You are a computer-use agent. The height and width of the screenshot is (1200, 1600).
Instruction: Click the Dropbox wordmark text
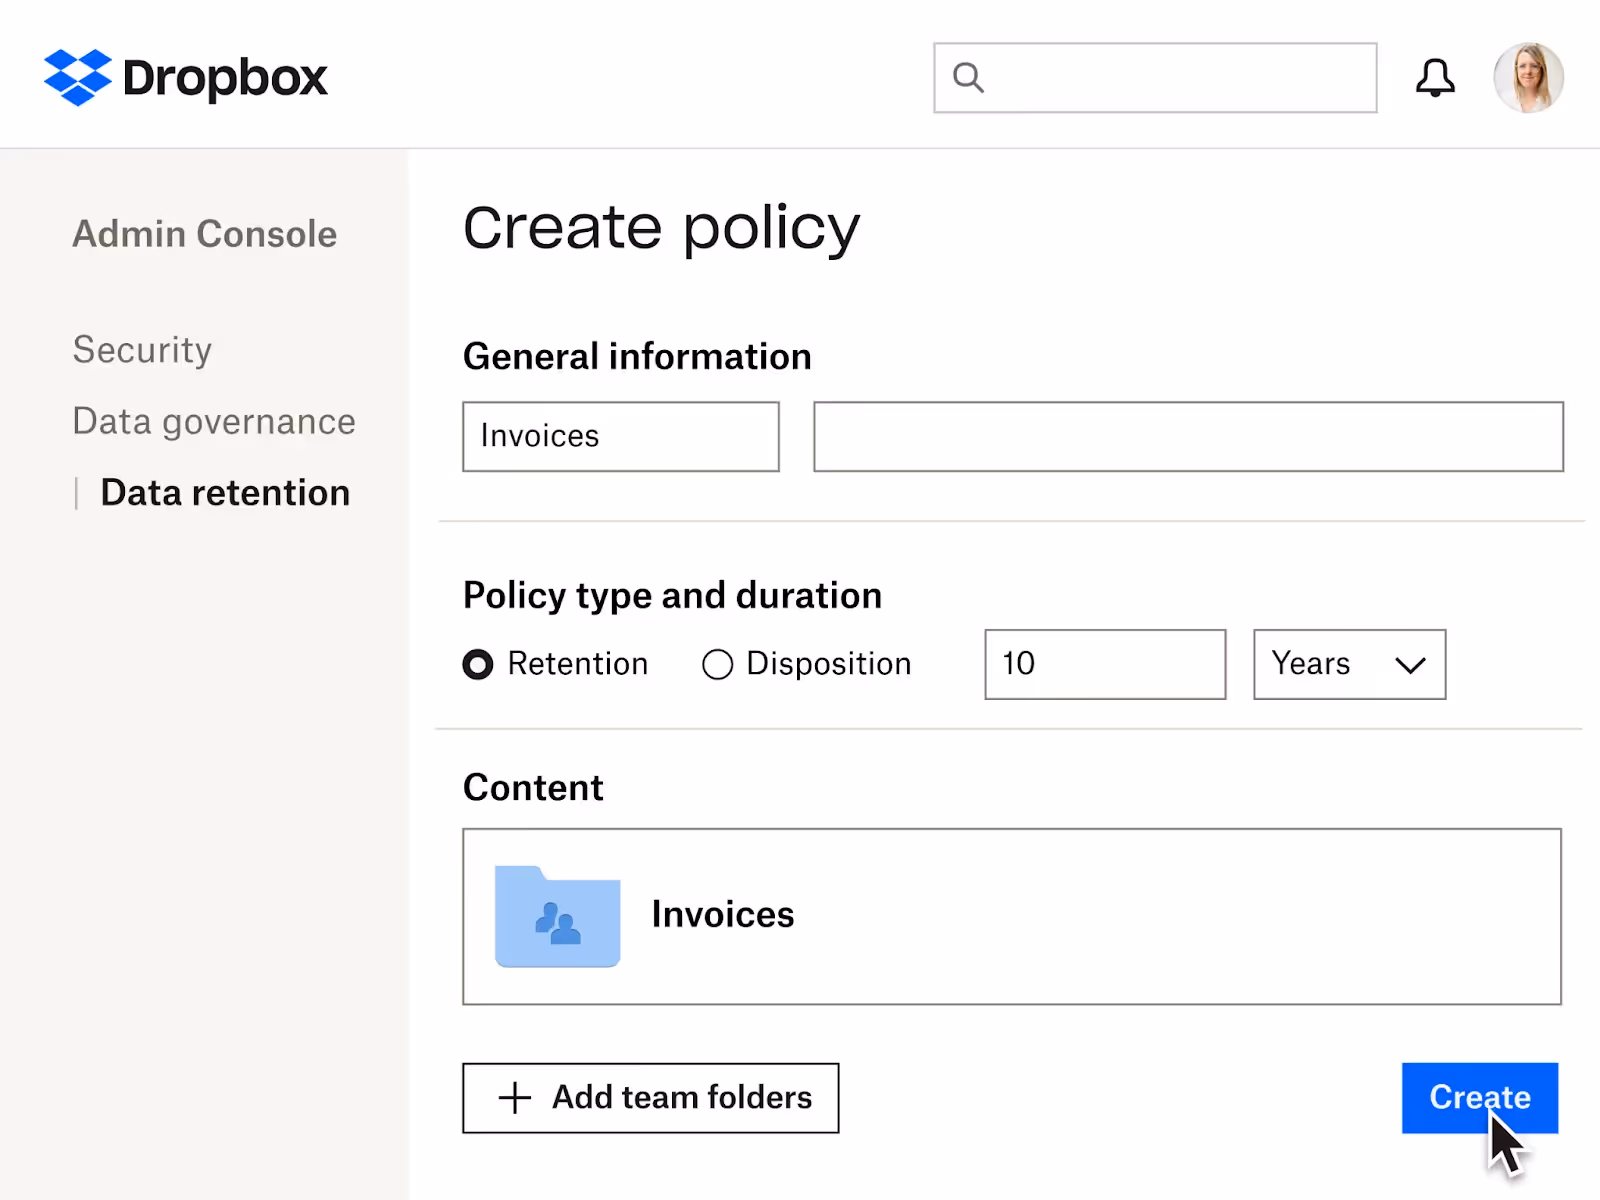(x=225, y=77)
